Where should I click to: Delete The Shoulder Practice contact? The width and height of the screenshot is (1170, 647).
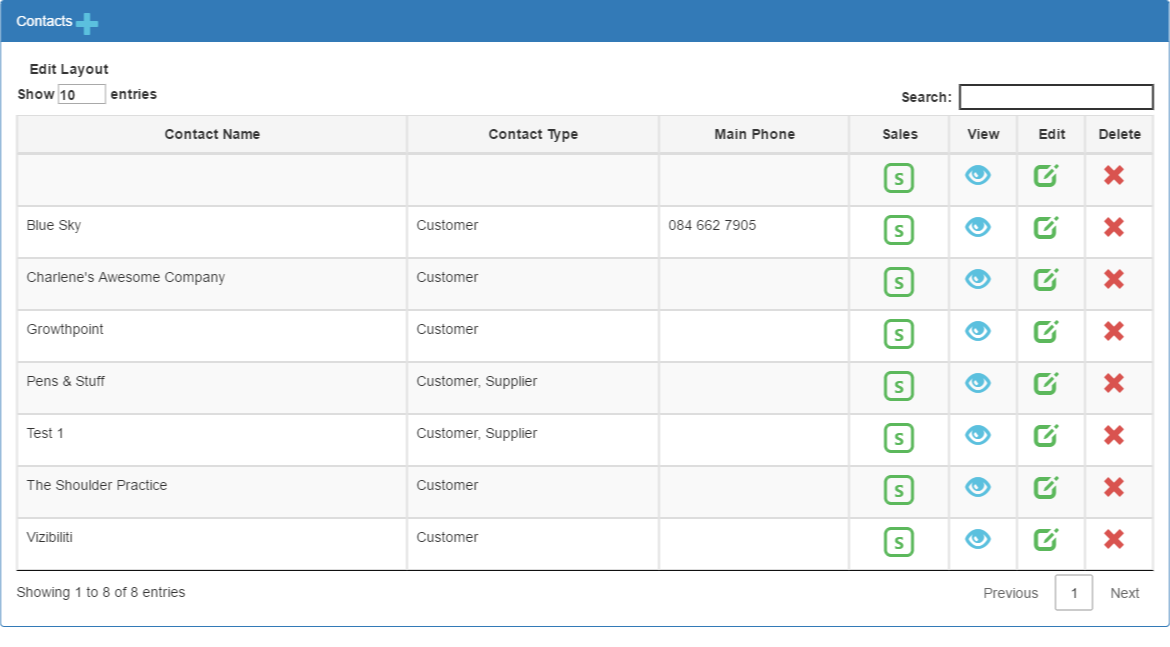1114,487
